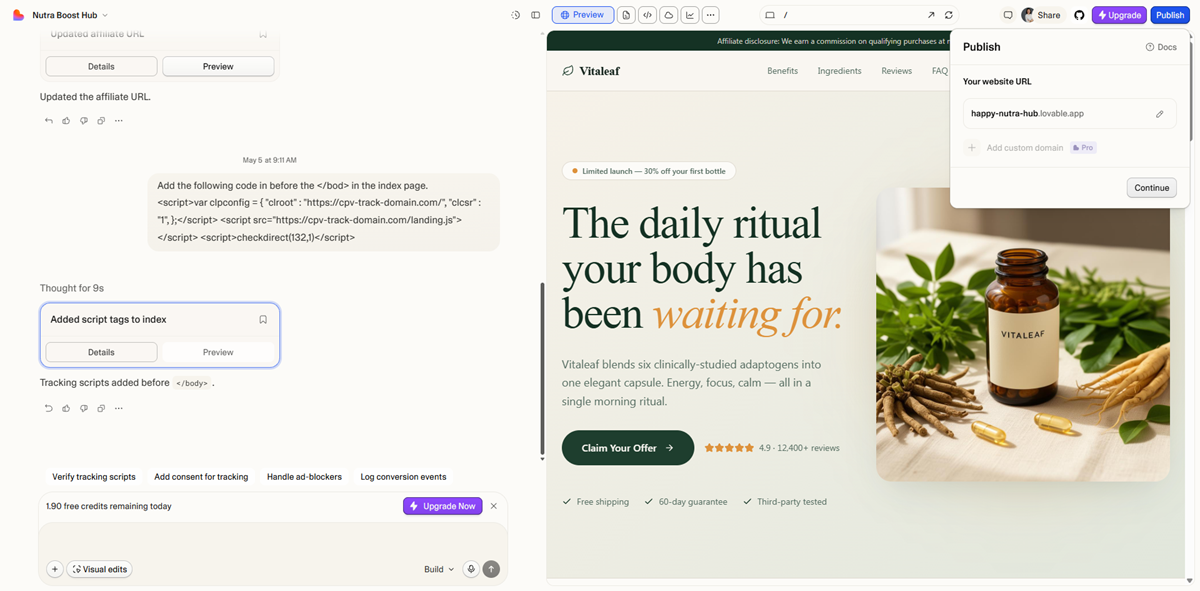Click the blue Publish button
Screen dimensions: 1200x591
[x=1170, y=15]
